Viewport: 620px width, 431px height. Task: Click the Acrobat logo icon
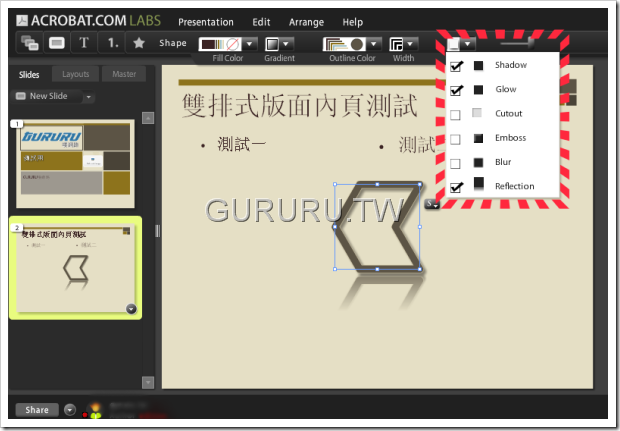click(x=22, y=20)
